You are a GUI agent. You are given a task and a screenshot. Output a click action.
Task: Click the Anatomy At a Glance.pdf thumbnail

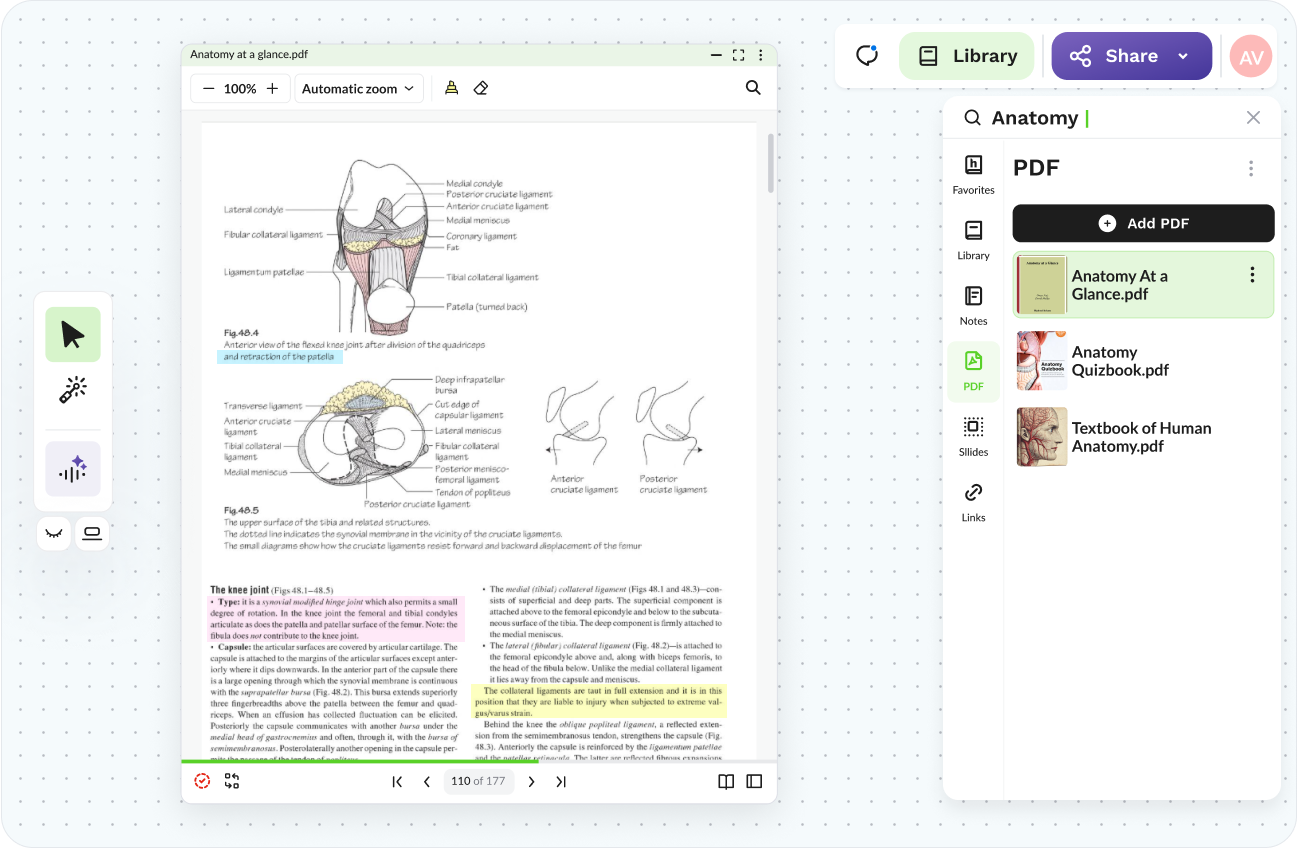(1041, 284)
